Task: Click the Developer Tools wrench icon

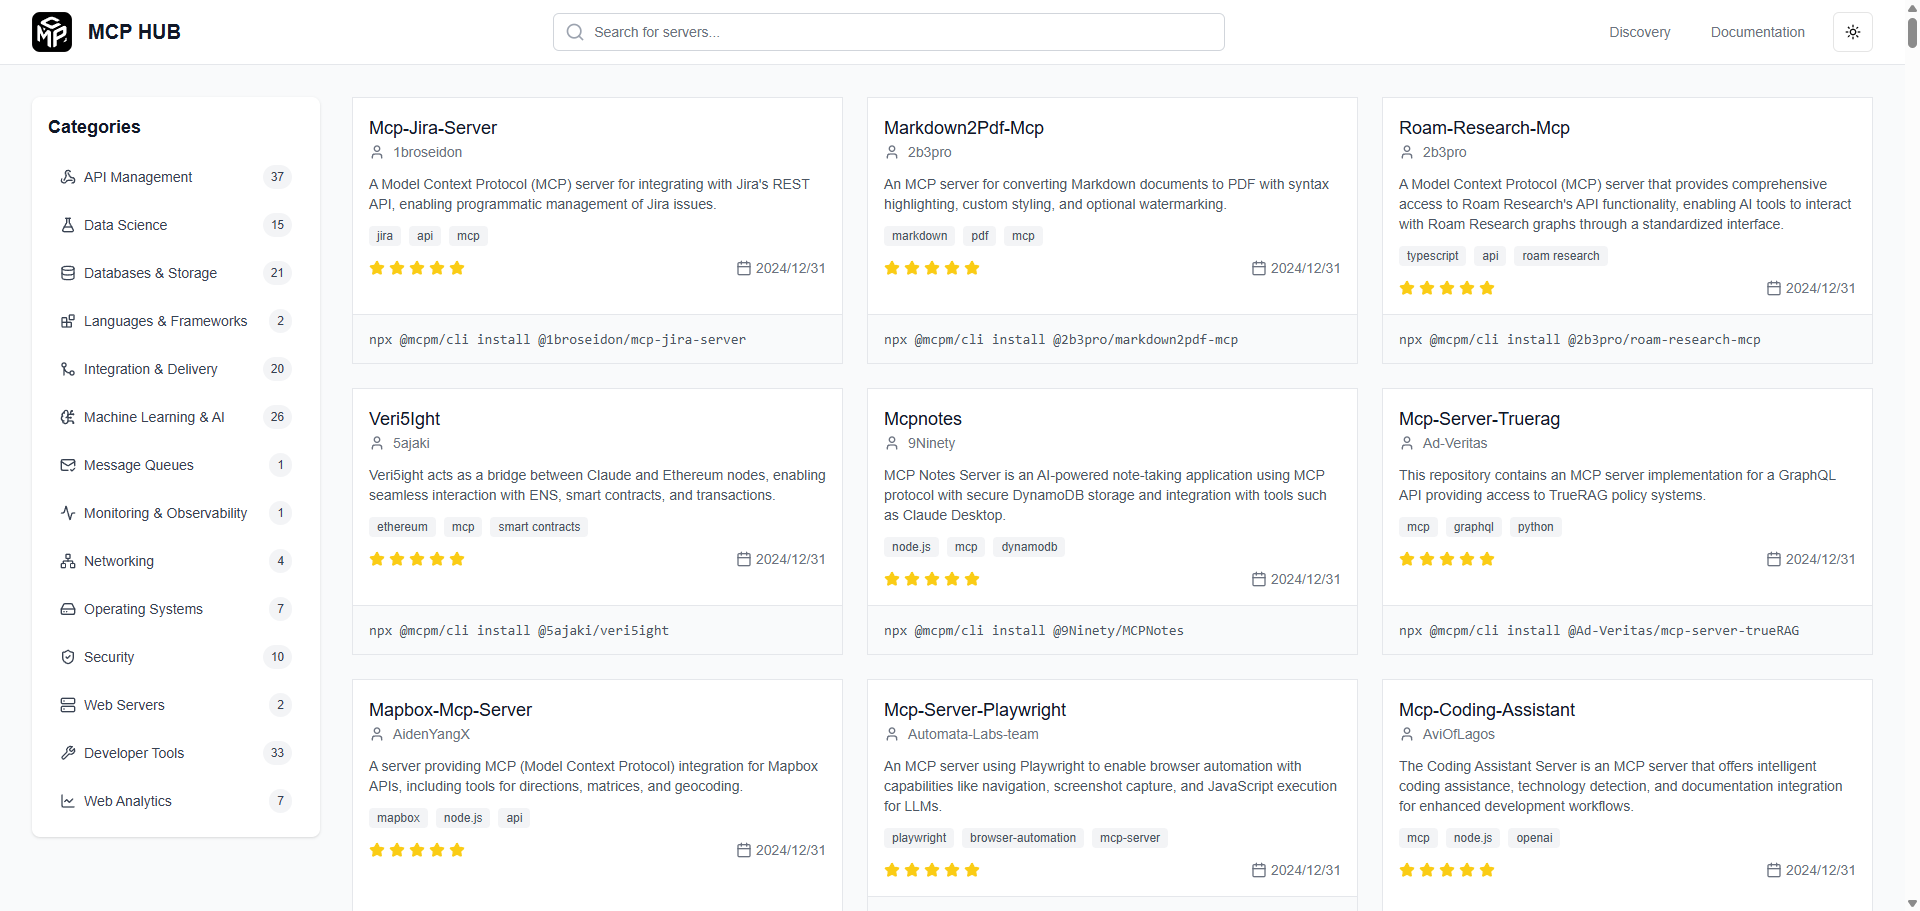Action: [x=68, y=753]
